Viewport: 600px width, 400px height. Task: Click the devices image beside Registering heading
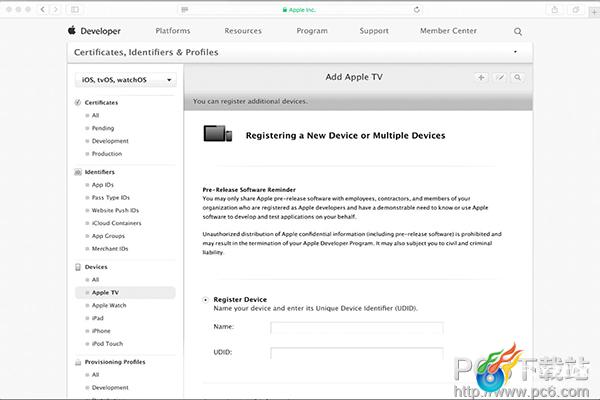pos(218,134)
